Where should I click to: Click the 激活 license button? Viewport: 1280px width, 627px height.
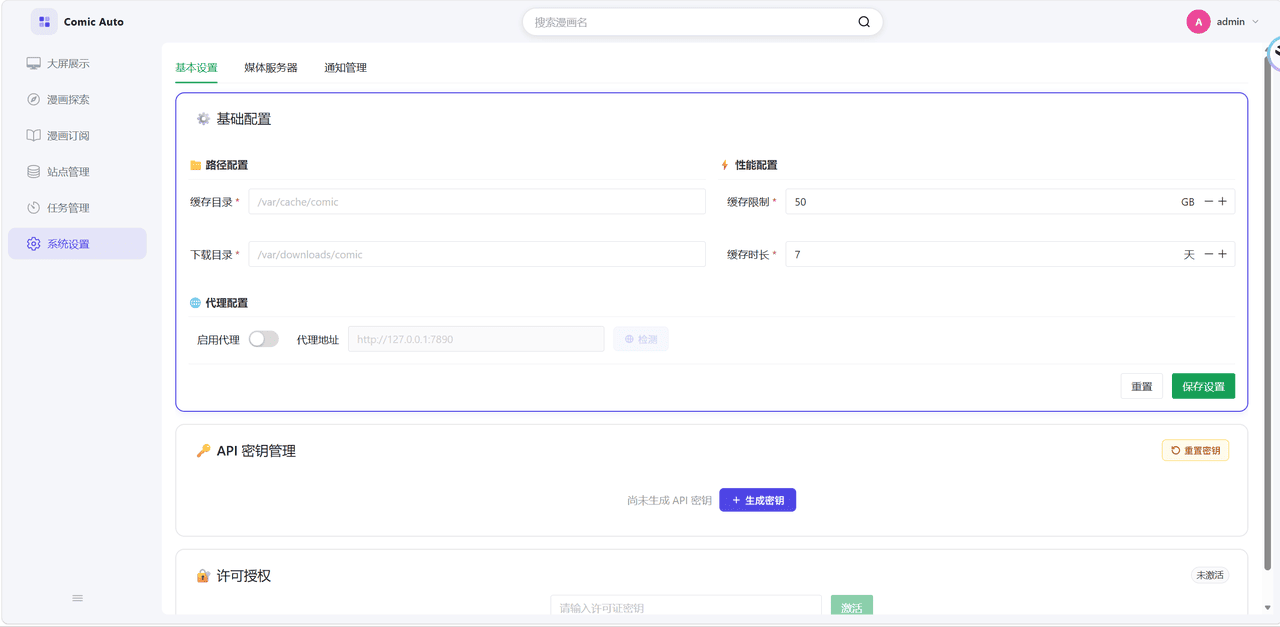point(852,607)
